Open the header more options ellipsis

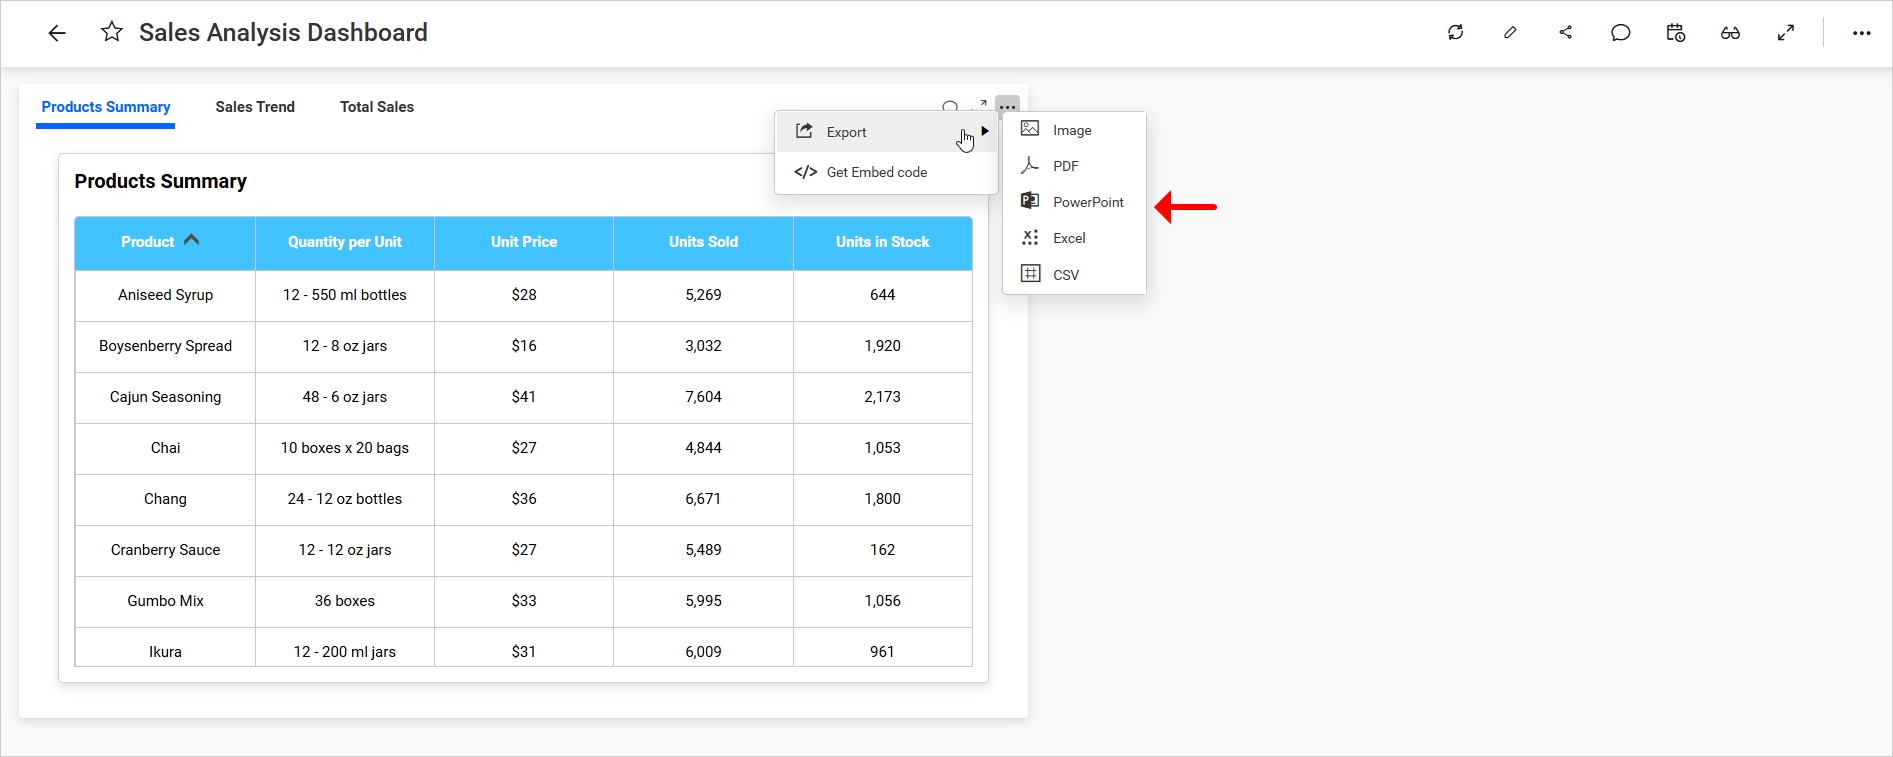click(1861, 33)
